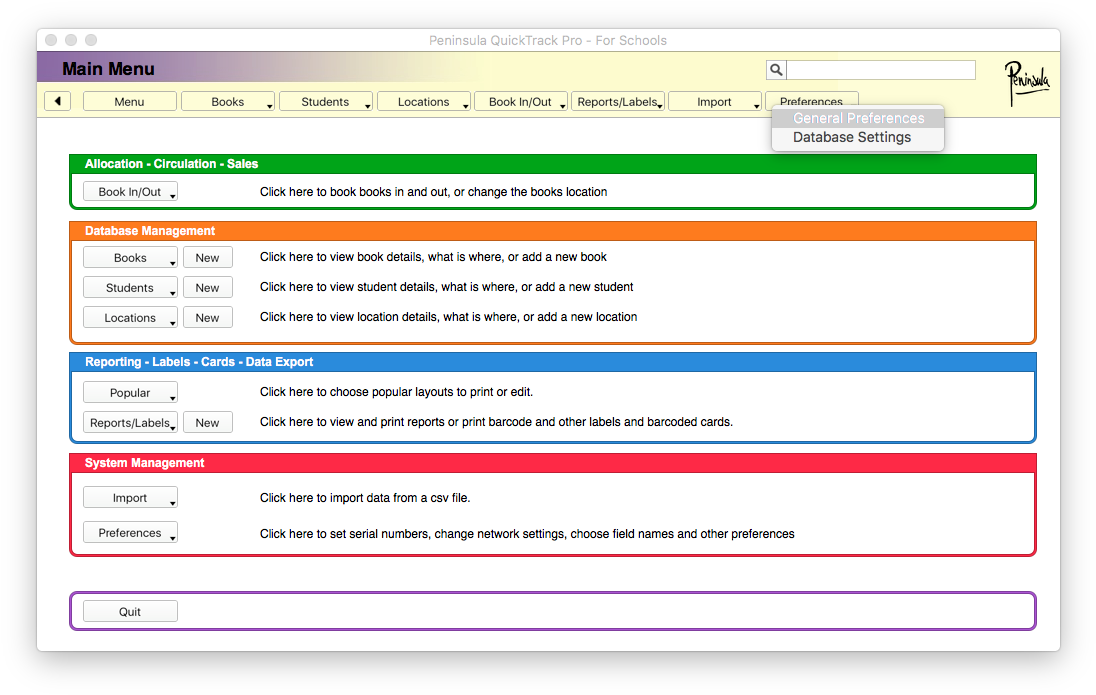Open the Import dropdown under System Management

(130, 498)
